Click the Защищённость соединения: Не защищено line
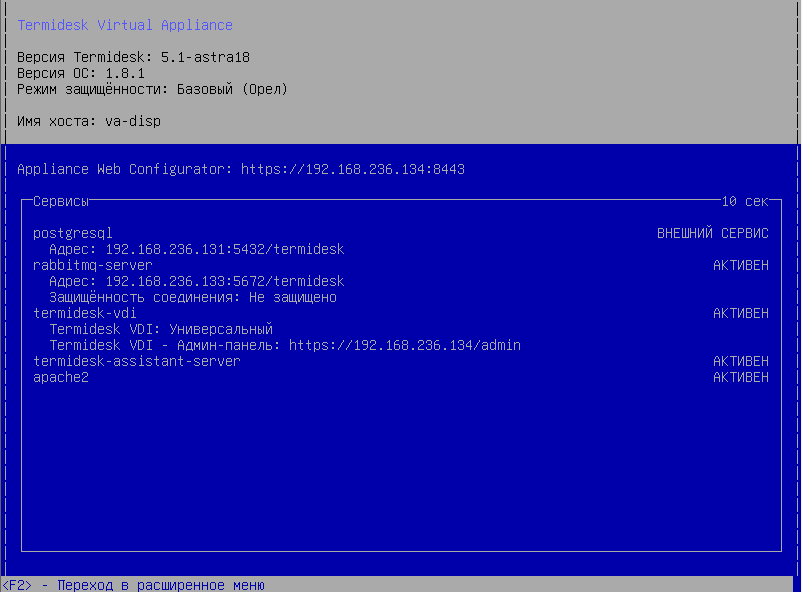Viewport: 802px width, 592px height. tap(193, 297)
